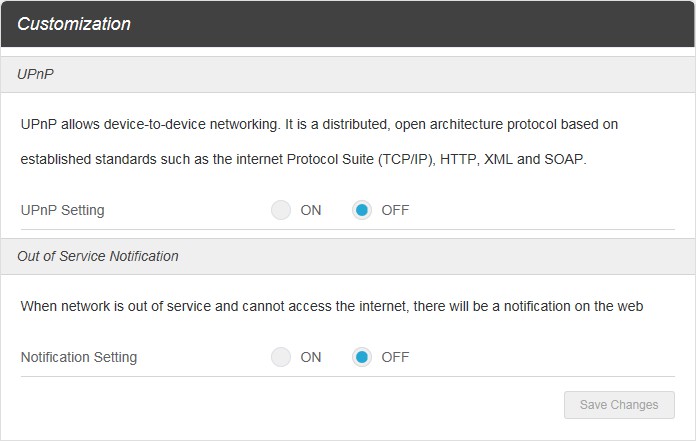Click the OFF text label beside UPnP Setting
The height and width of the screenshot is (441, 696).
[x=395, y=210]
